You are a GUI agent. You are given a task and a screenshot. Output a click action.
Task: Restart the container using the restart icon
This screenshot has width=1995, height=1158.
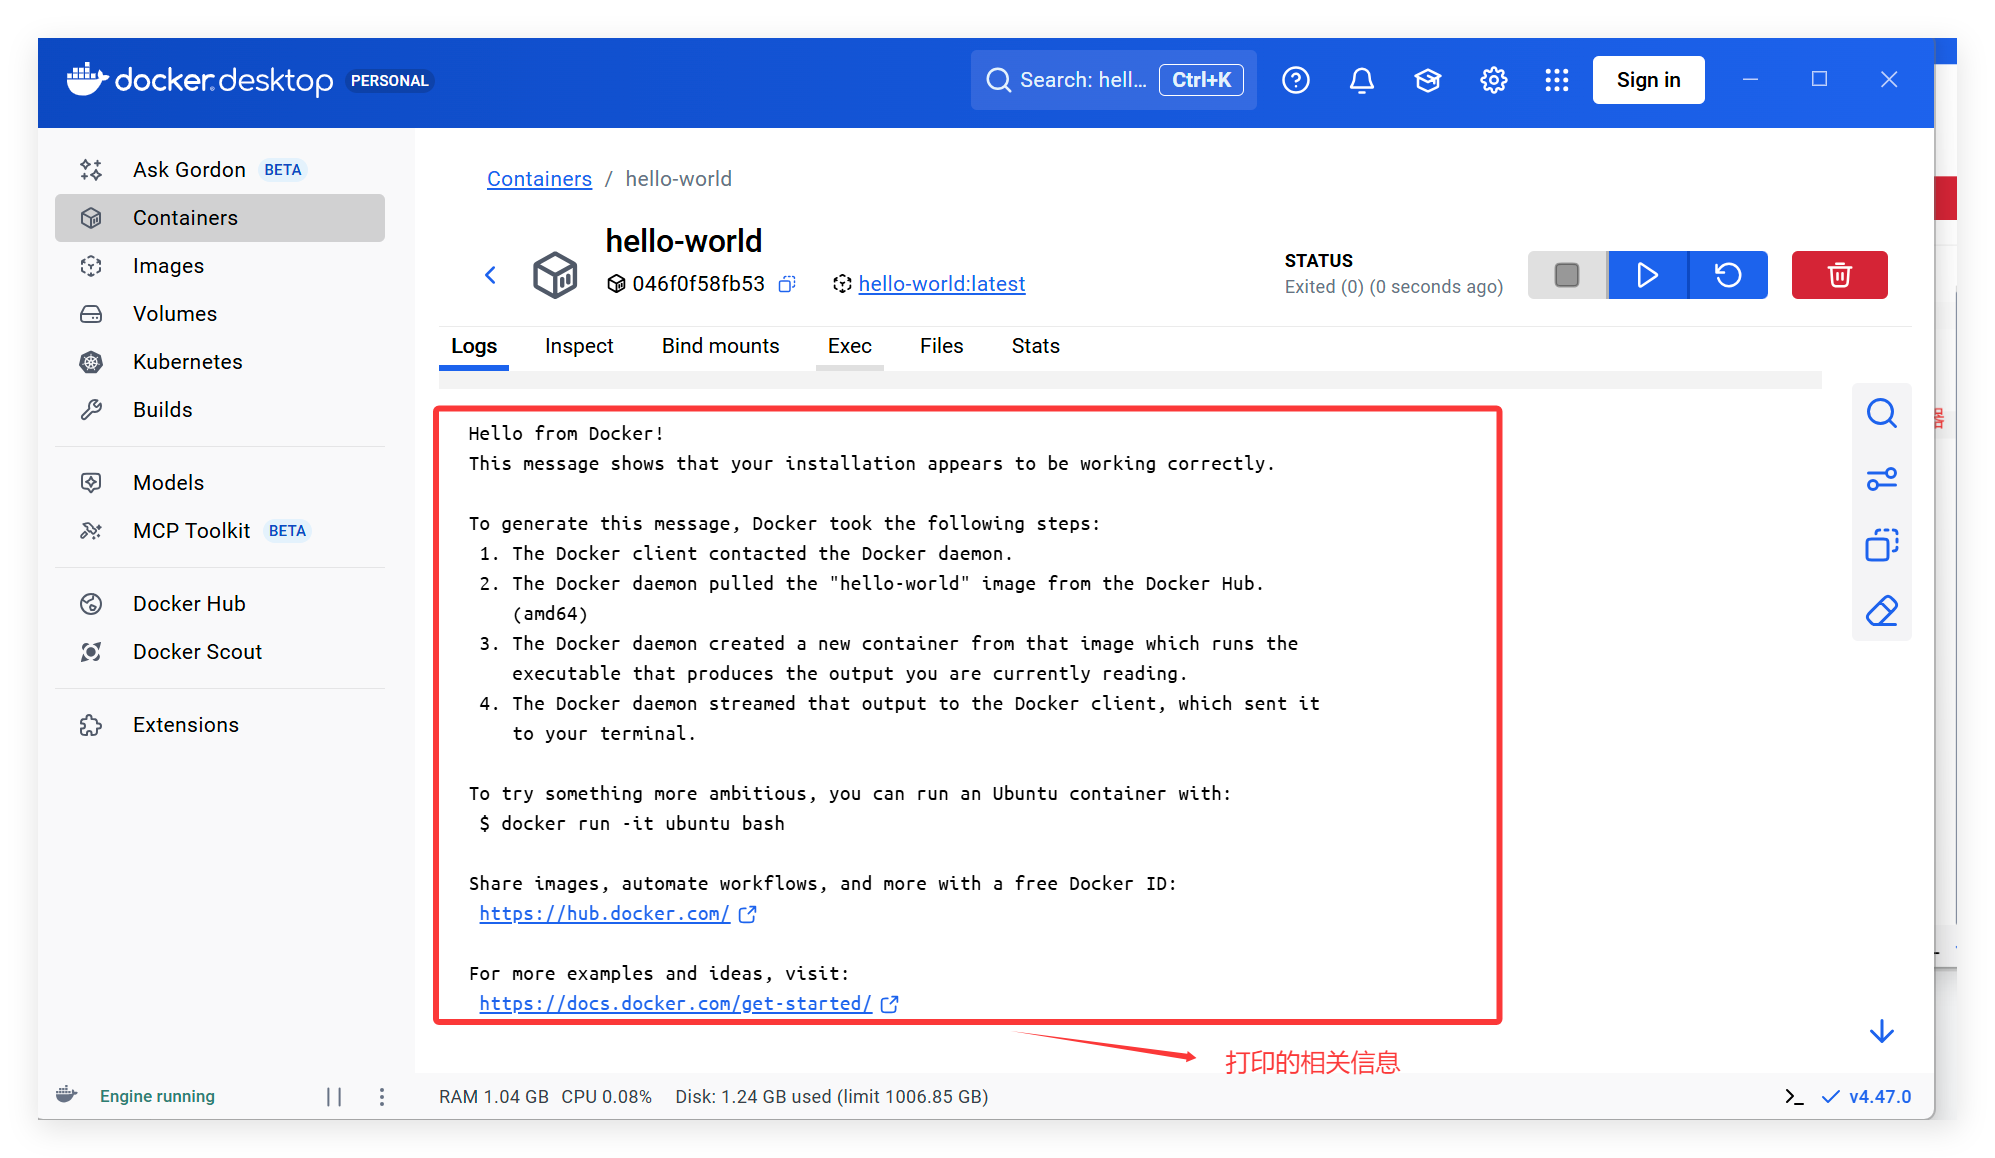(1727, 275)
